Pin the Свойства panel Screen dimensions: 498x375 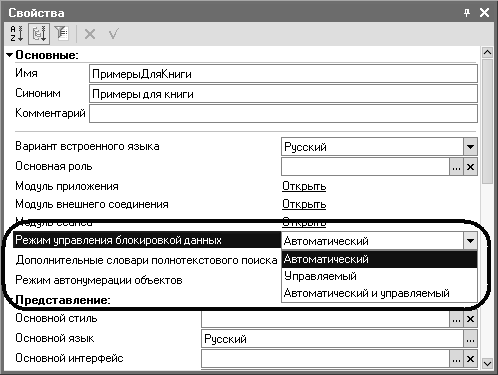click(x=467, y=13)
